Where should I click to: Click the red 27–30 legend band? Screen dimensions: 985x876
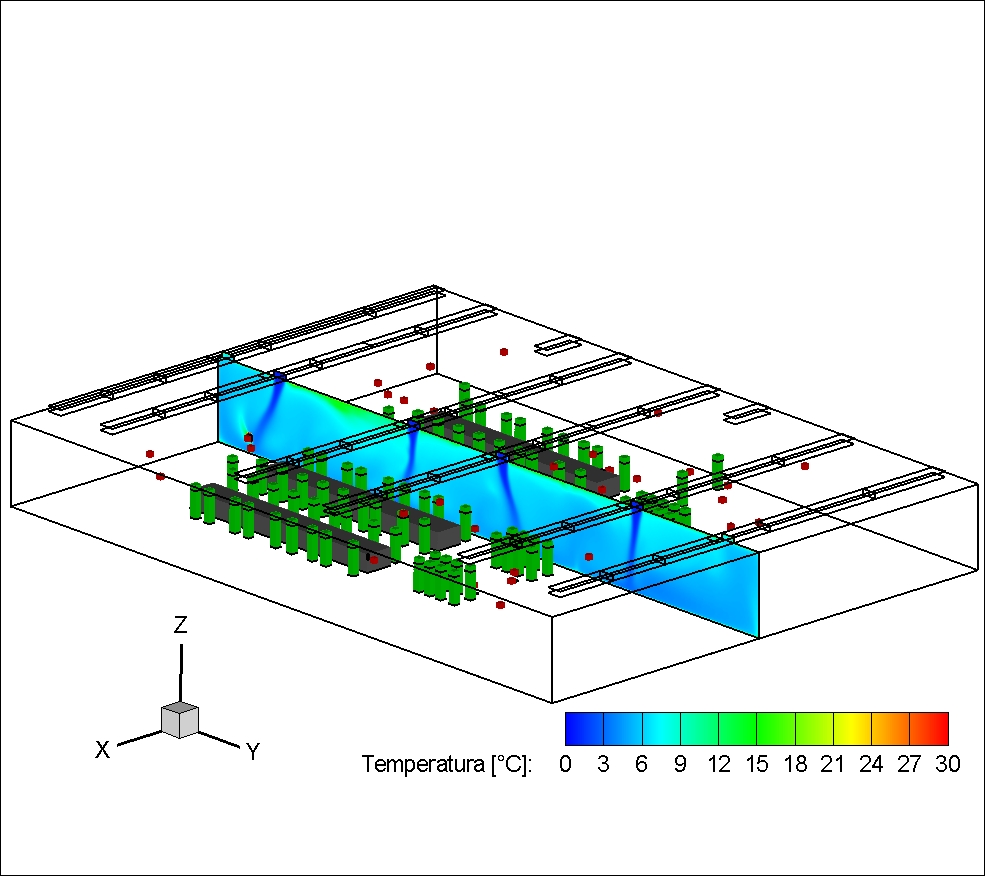pyautogui.click(x=929, y=729)
